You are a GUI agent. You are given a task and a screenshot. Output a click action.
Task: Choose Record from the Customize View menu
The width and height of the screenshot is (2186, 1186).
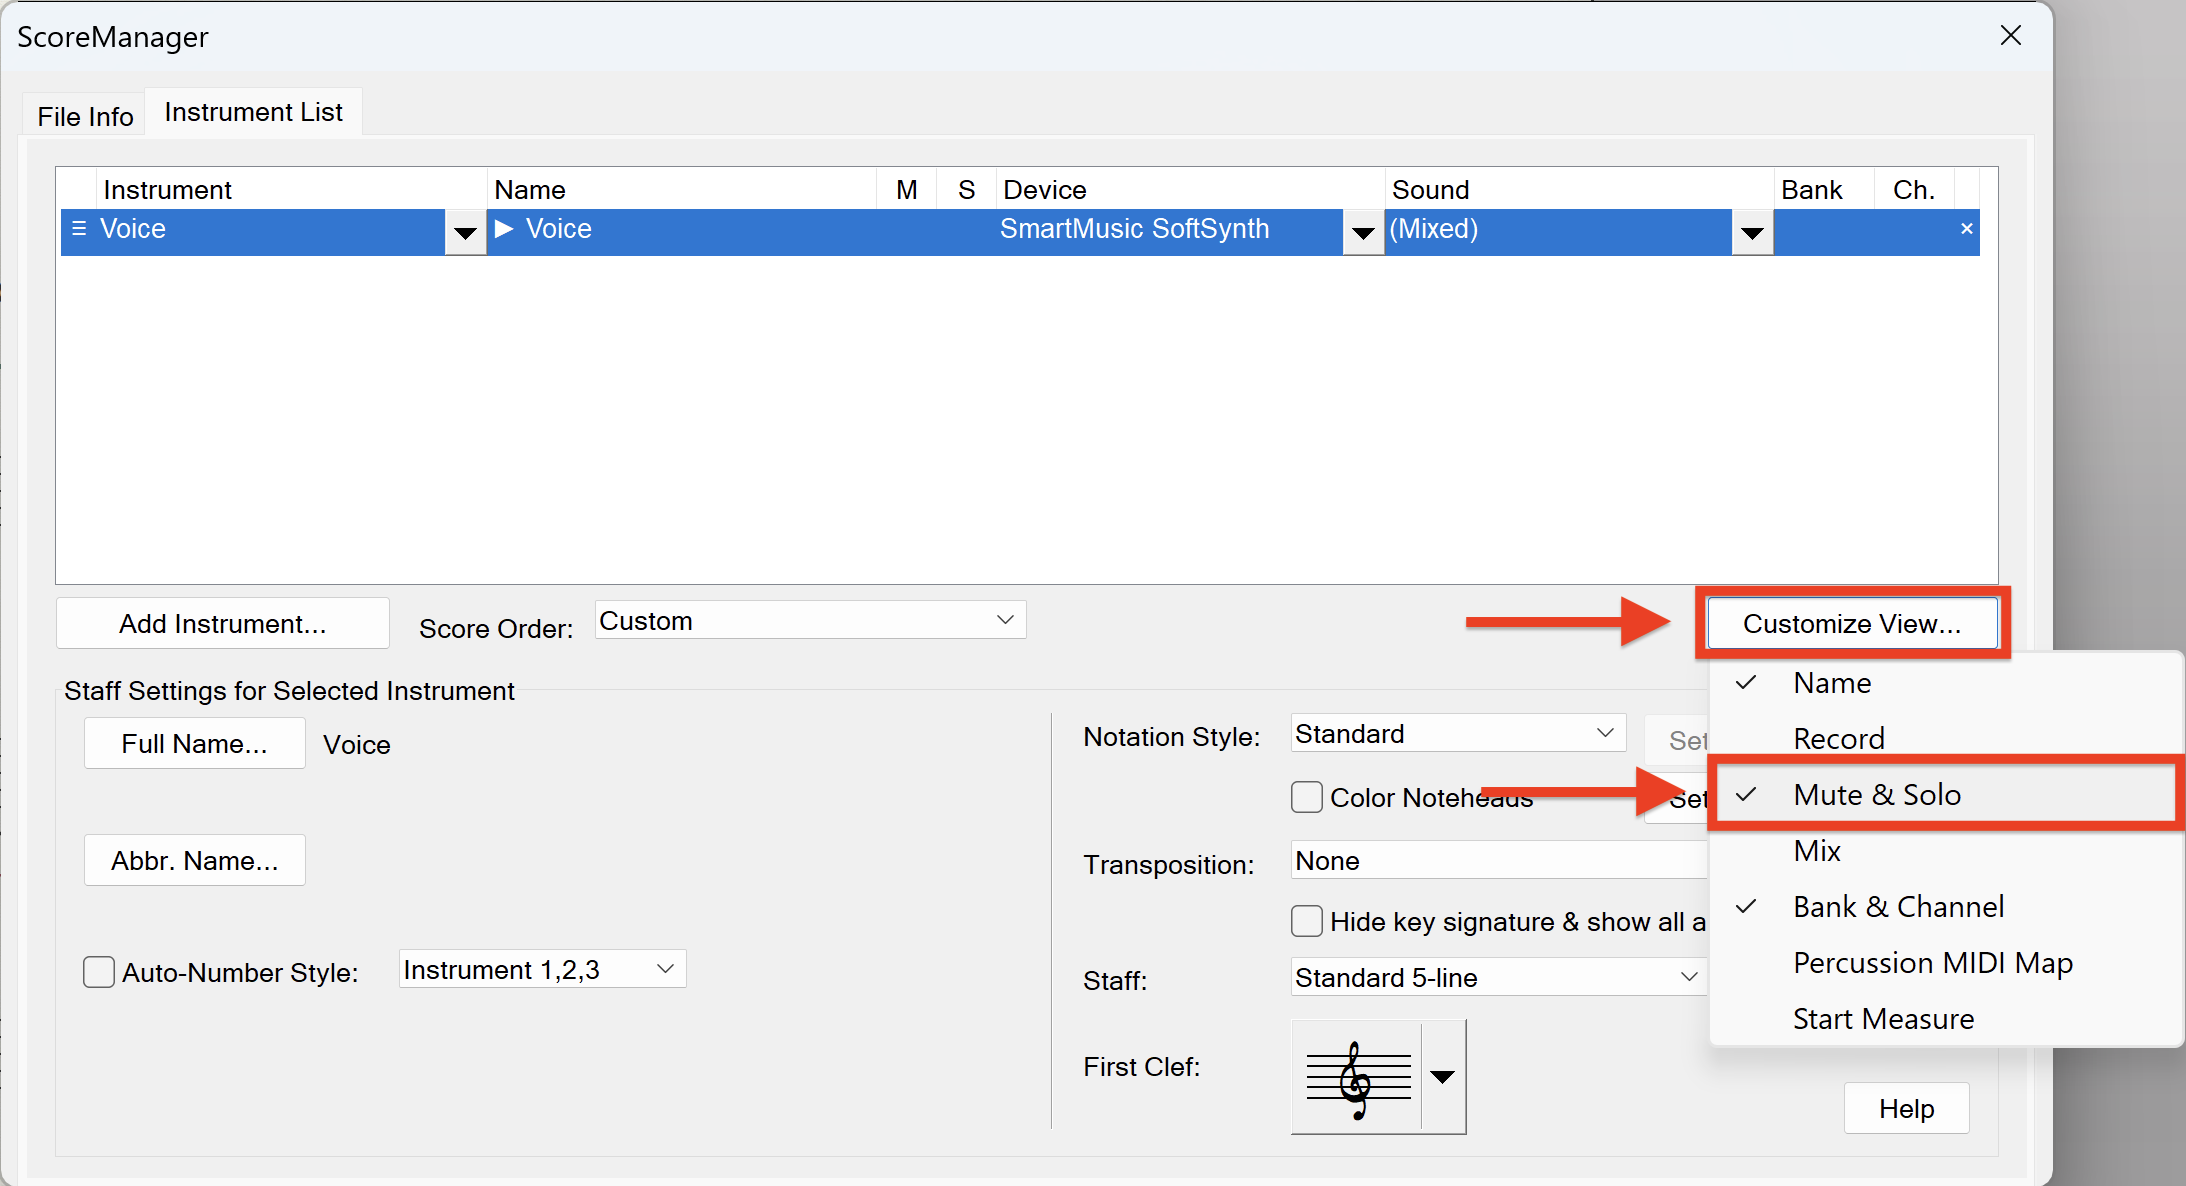point(1945,739)
